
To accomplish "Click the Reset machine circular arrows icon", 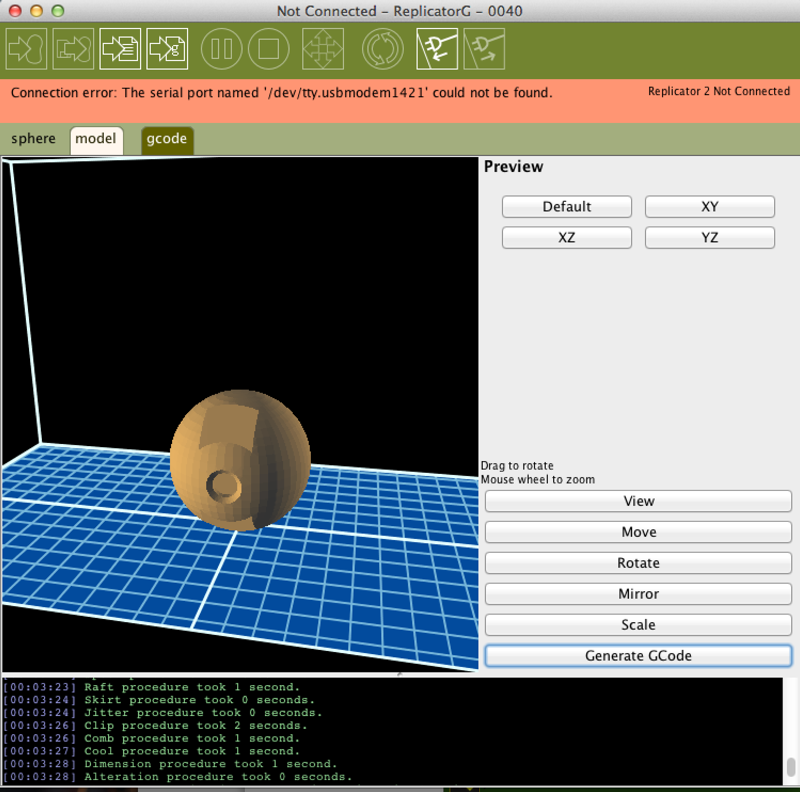I will pyautogui.click(x=383, y=49).
